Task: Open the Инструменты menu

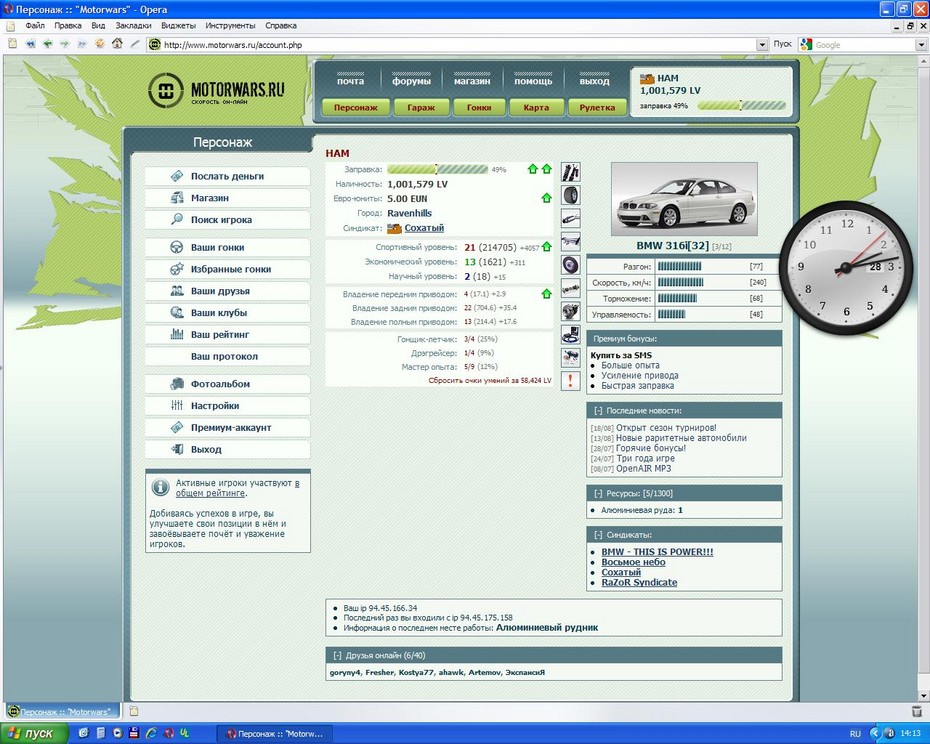Action: coord(230,26)
